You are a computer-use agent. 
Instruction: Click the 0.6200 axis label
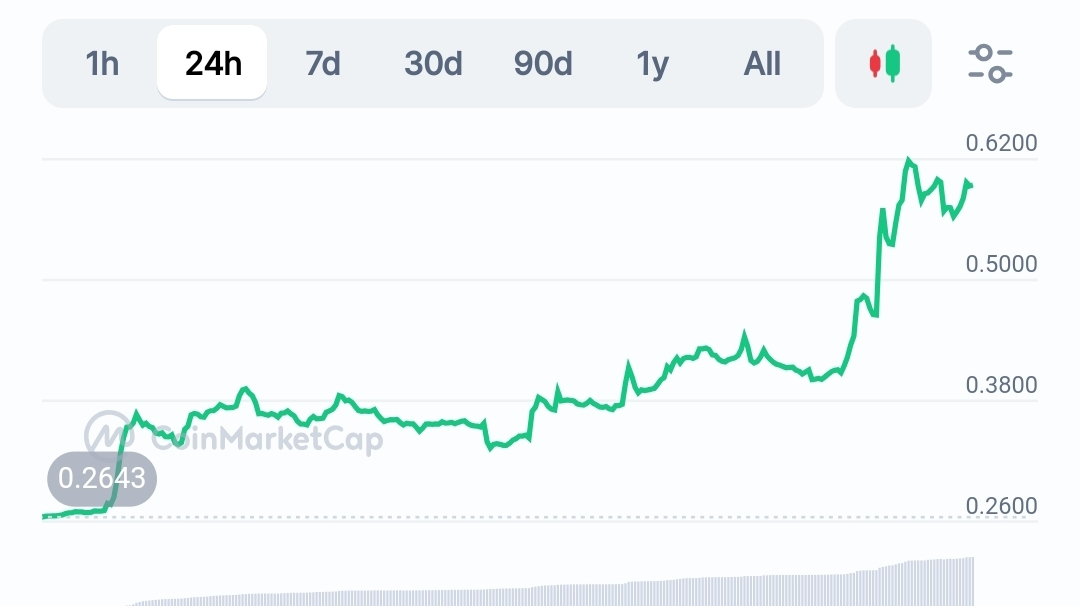click(1001, 144)
